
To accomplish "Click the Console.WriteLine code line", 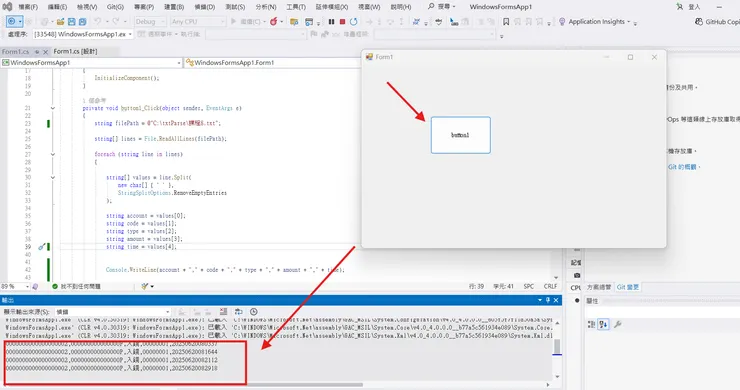I will coord(225,270).
